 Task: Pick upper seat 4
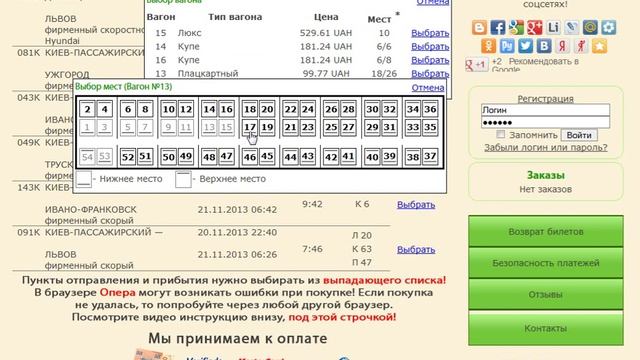[x=104, y=109]
